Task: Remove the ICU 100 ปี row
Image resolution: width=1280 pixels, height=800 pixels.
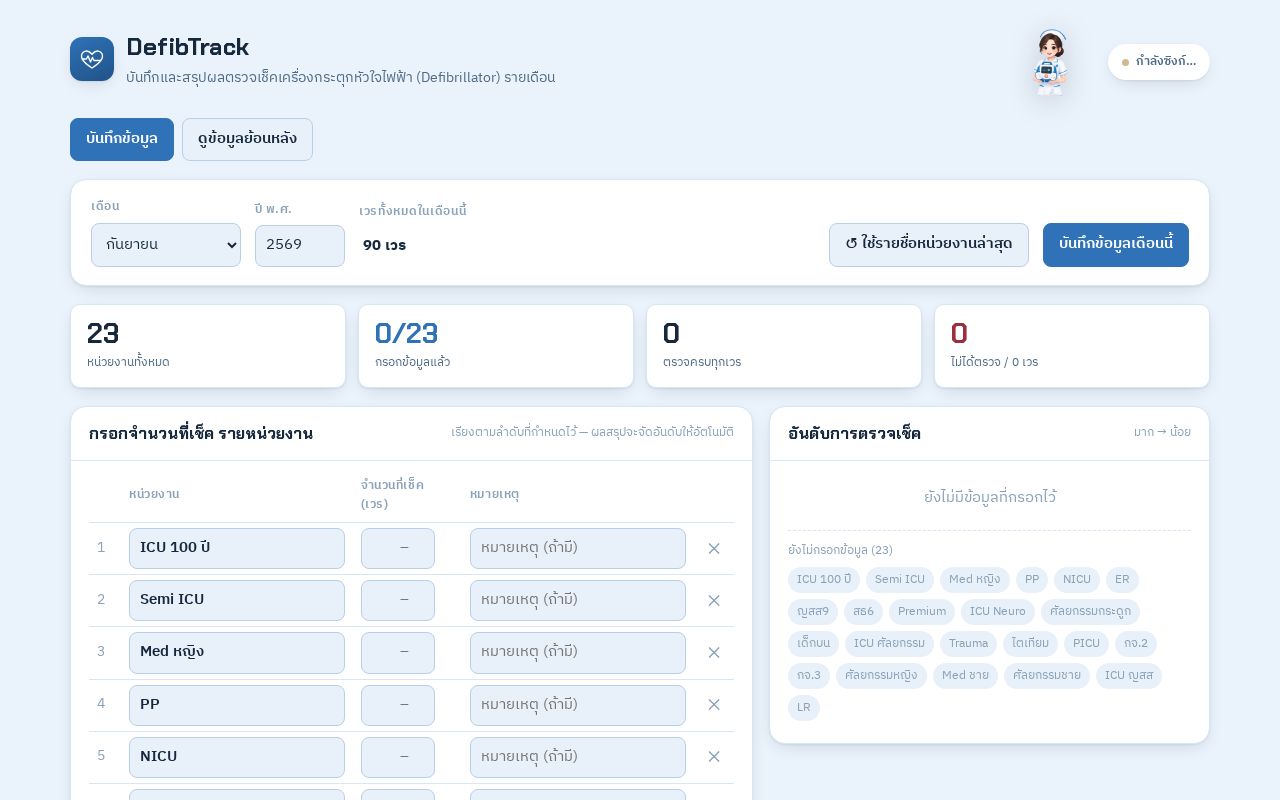Action: pyautogui.click(x=714, y=548)
